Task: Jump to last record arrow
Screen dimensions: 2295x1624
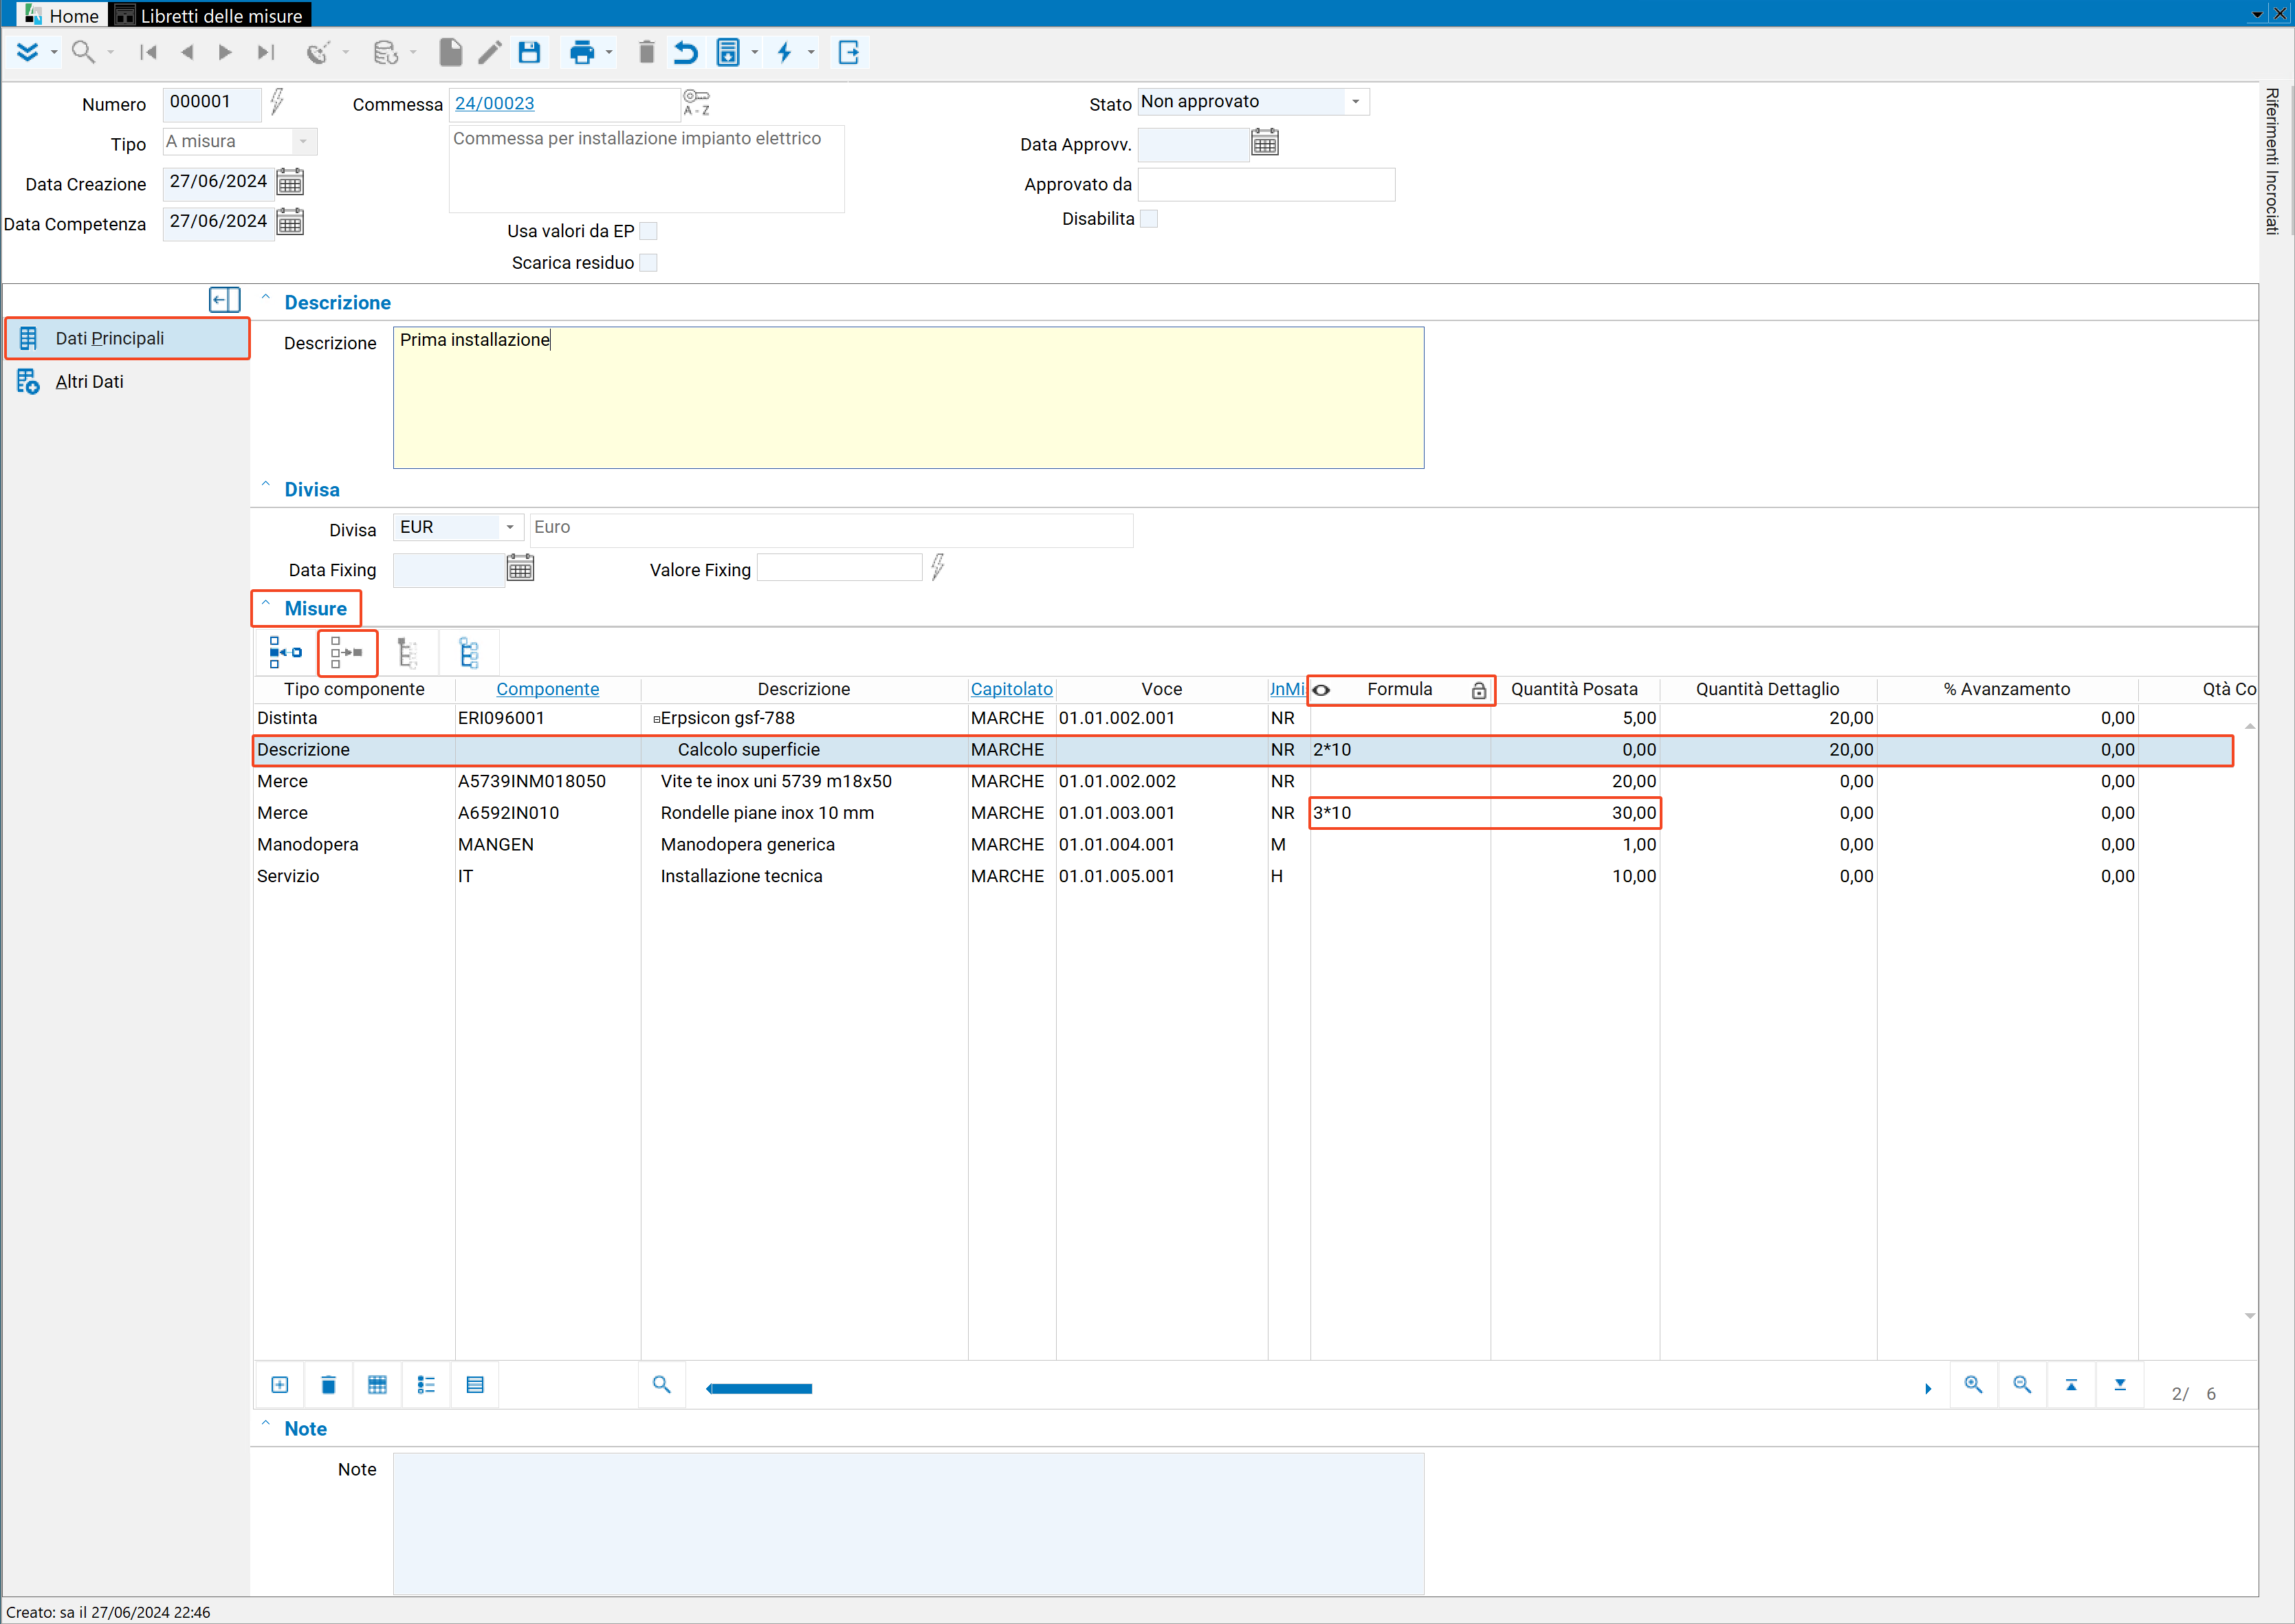Action: (265, 52)
